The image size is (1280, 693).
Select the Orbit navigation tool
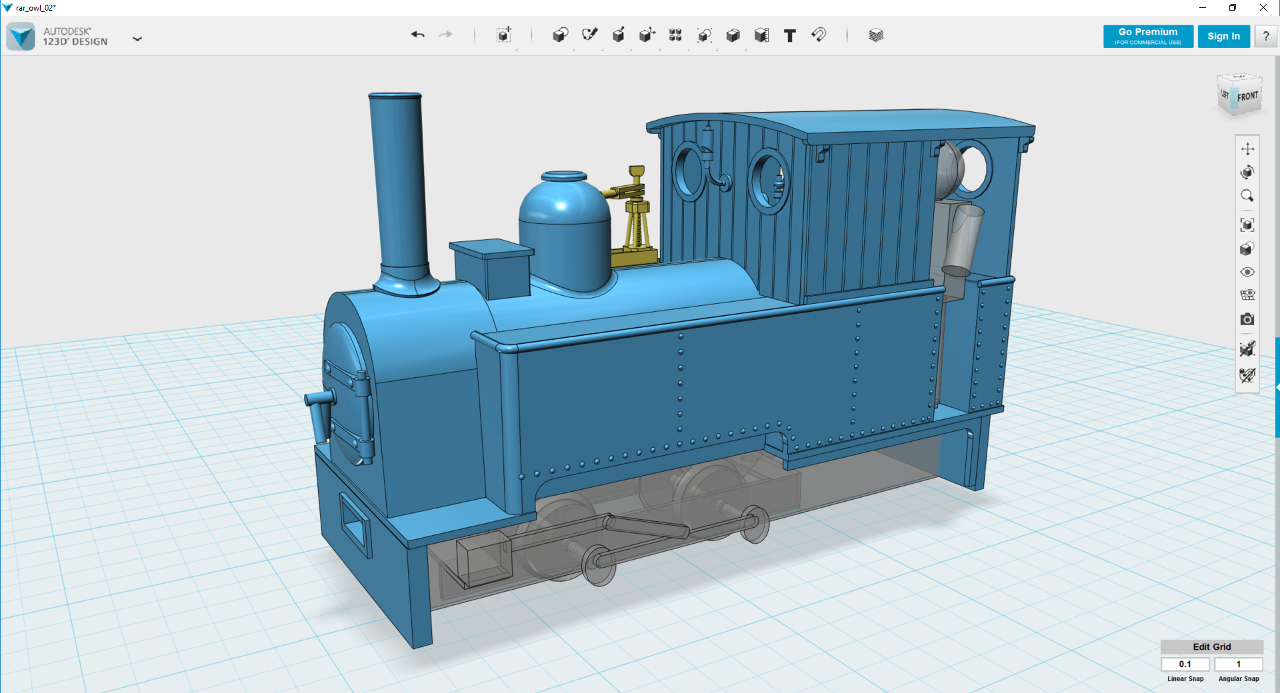click(x=1247, y=172)
